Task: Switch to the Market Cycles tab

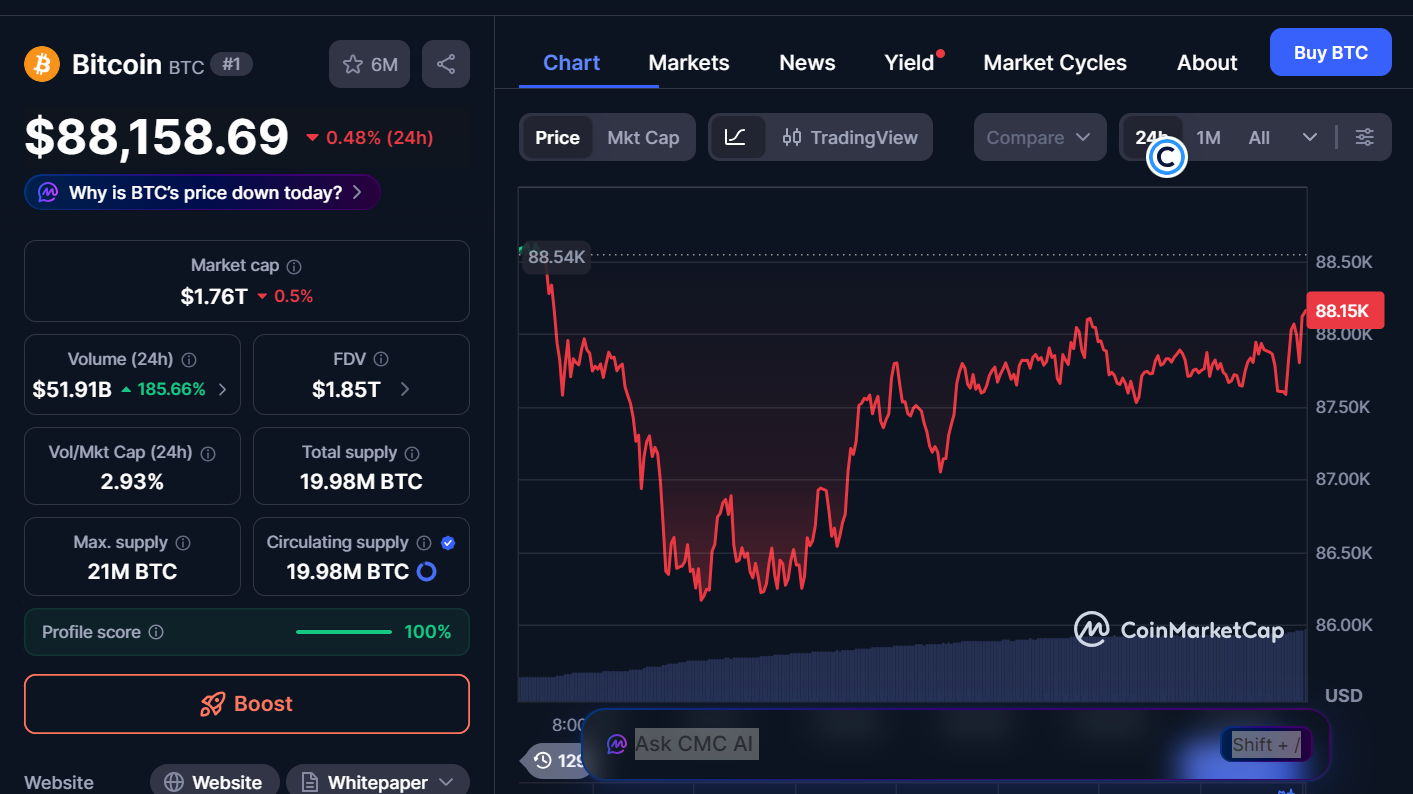Action: 1055,63
